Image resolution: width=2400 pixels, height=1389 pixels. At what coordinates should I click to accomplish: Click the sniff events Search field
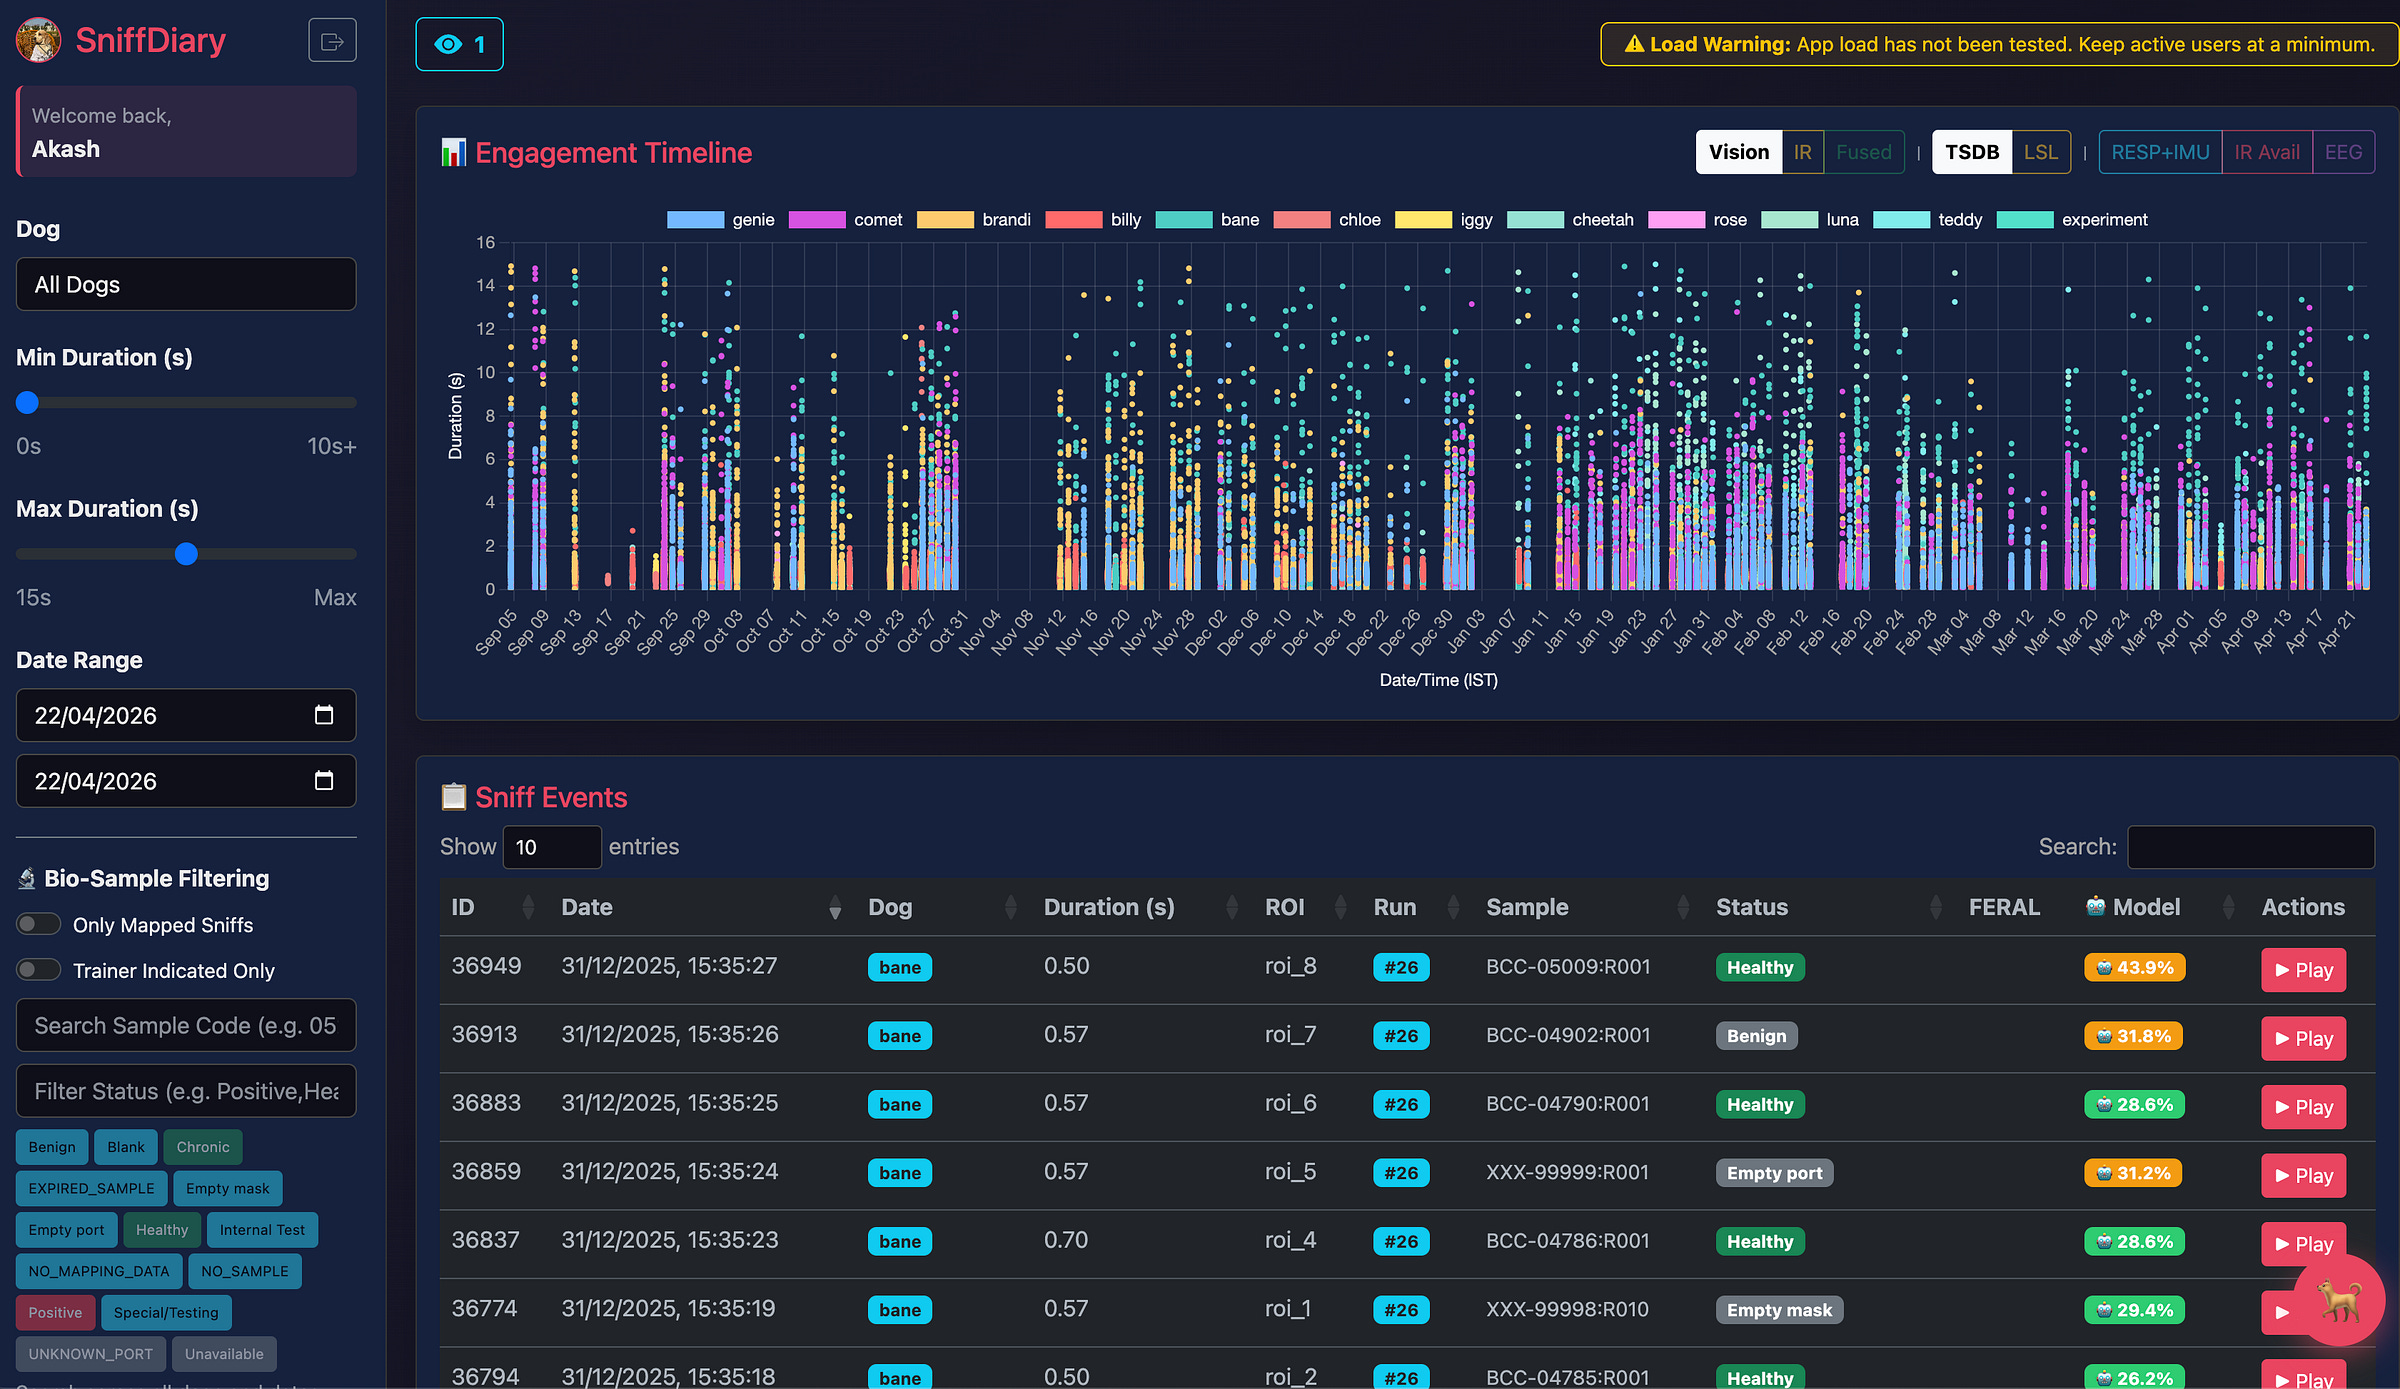coord(2250,847)
